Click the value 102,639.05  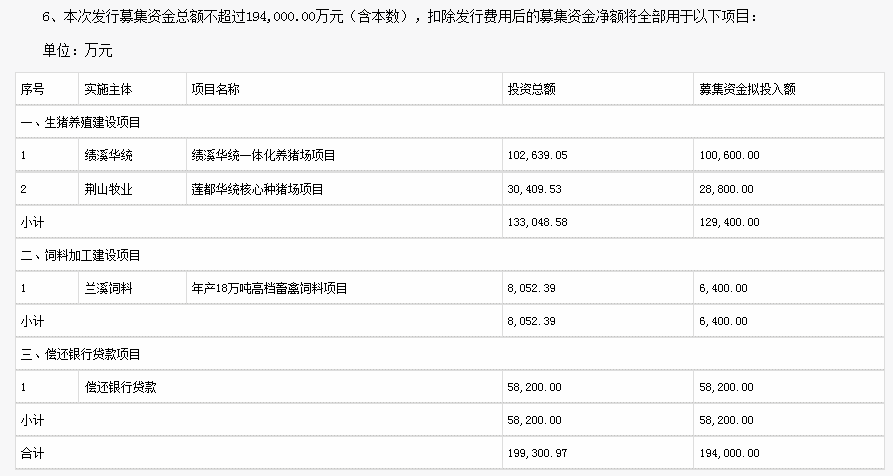538,155
